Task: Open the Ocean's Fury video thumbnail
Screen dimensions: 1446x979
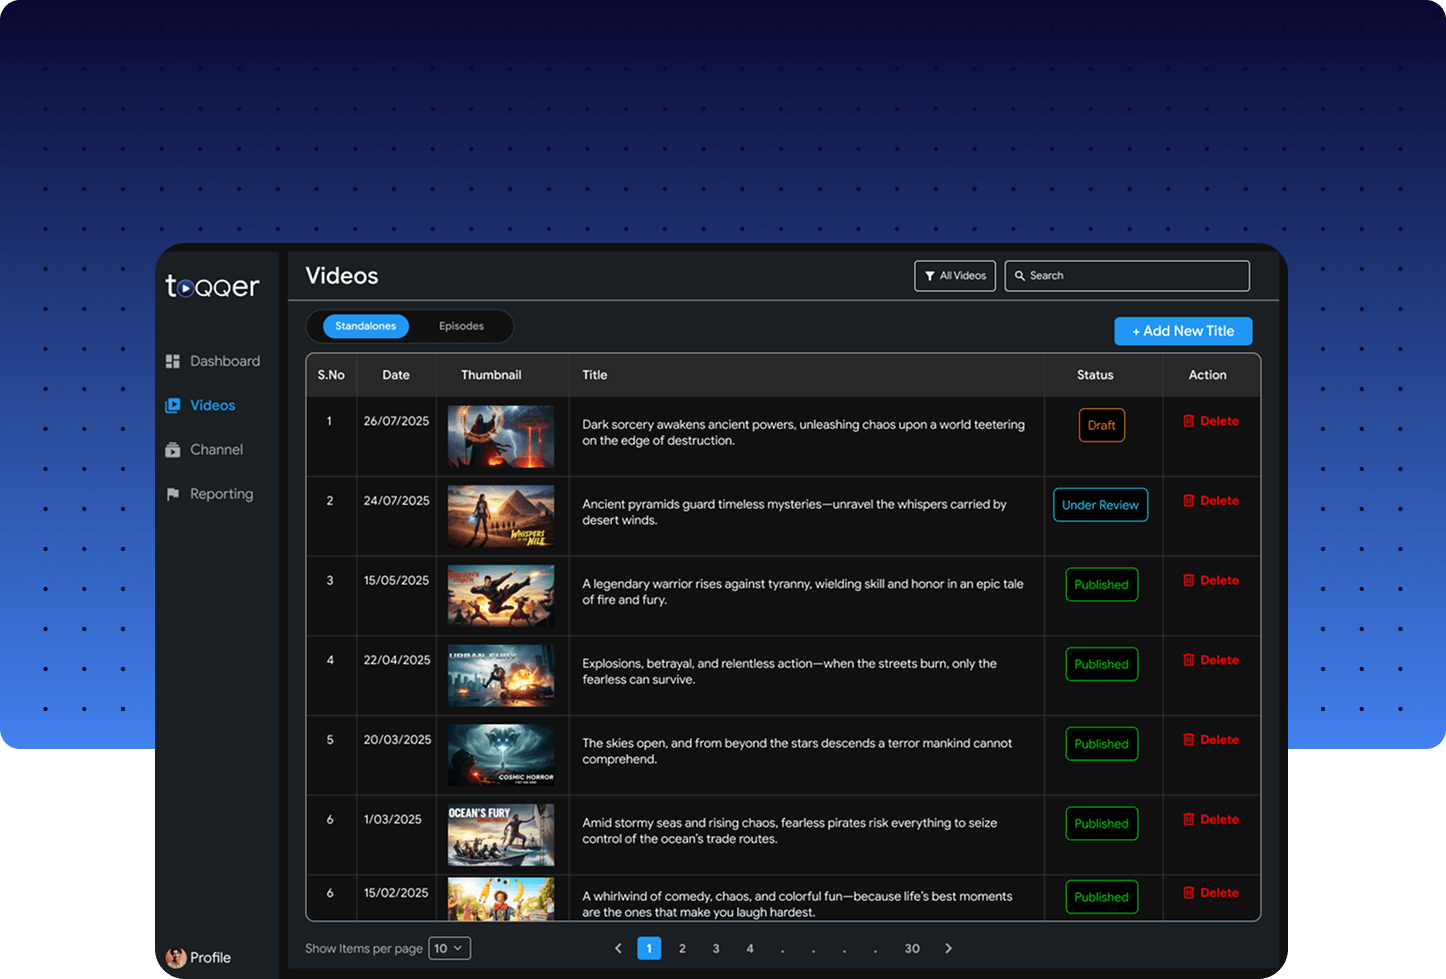Action: tap(501, 835)
